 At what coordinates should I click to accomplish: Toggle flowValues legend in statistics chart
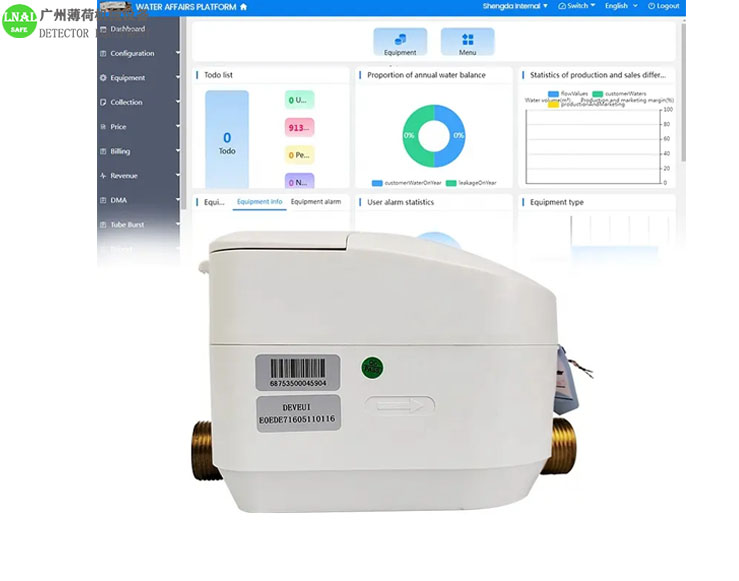pyautogui.click(x=568, y=93)
